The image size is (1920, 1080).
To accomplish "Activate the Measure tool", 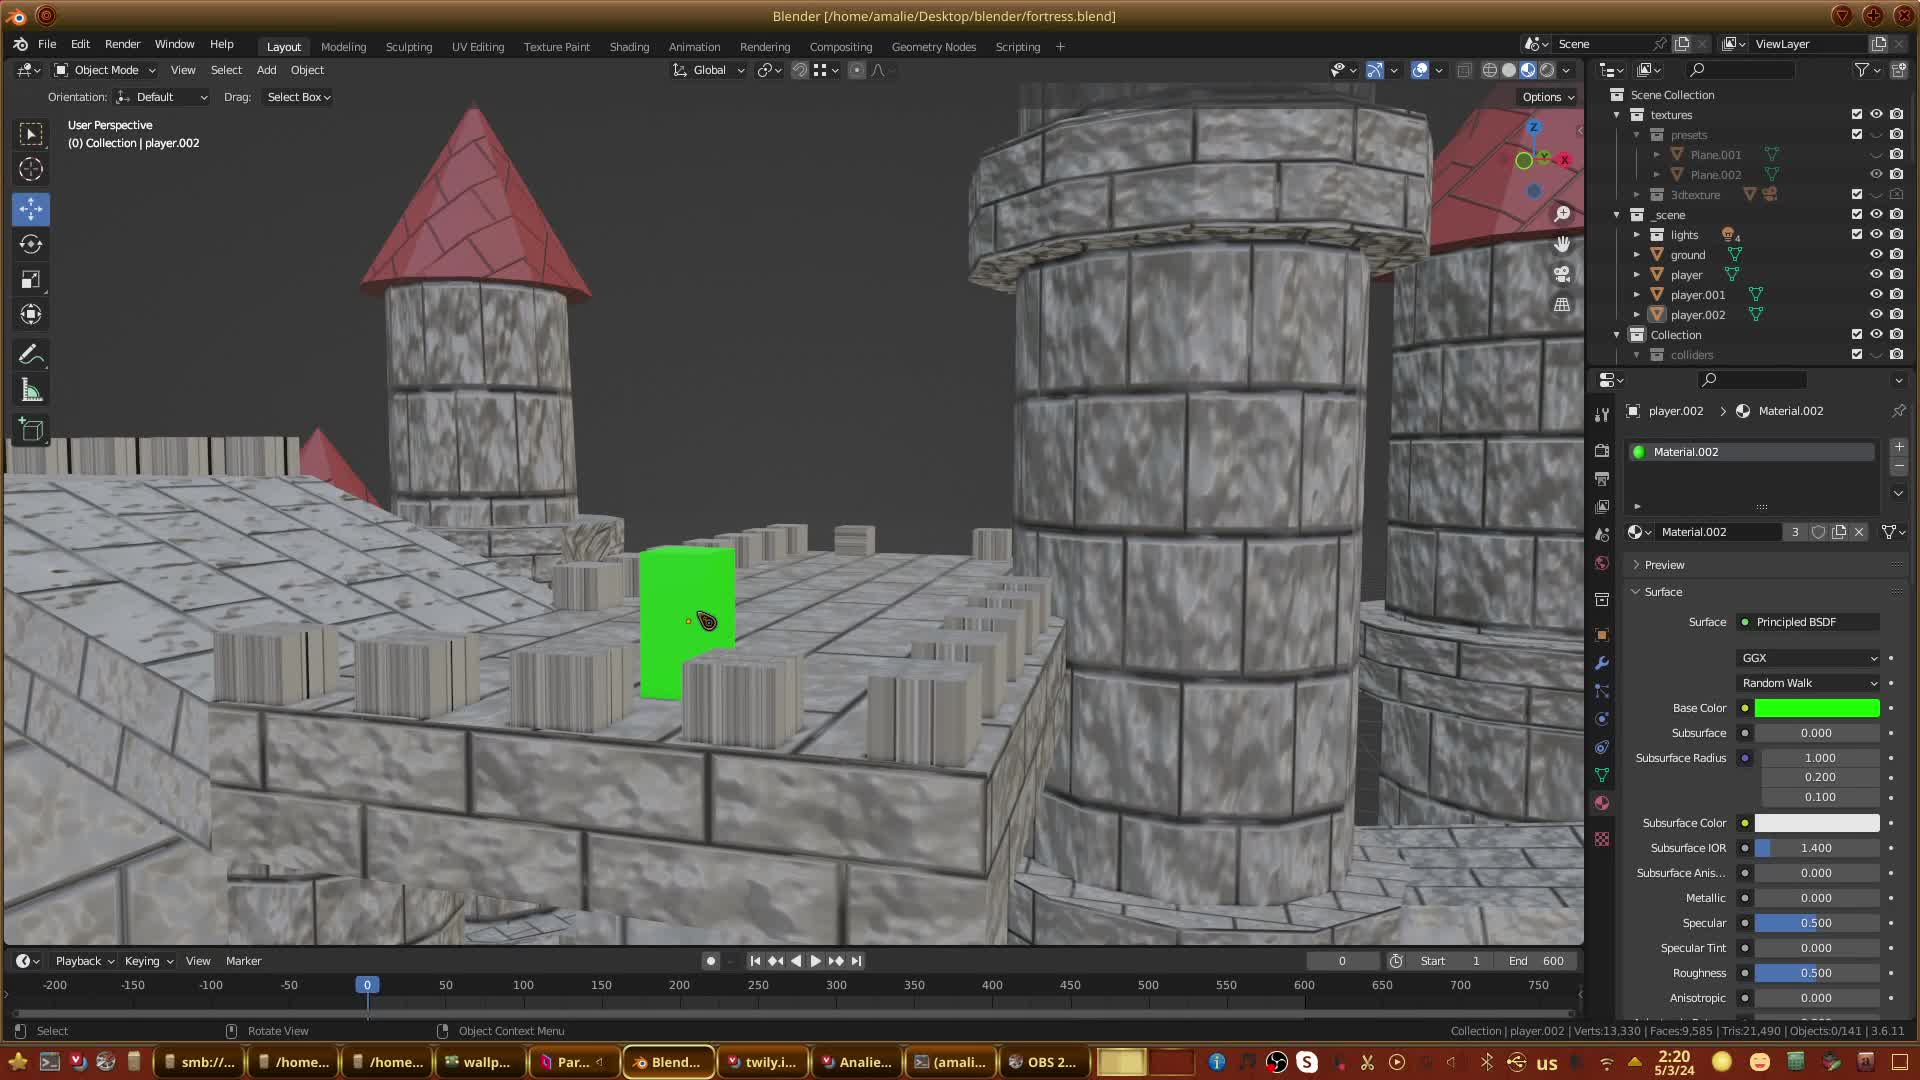I will pos(31,391).
